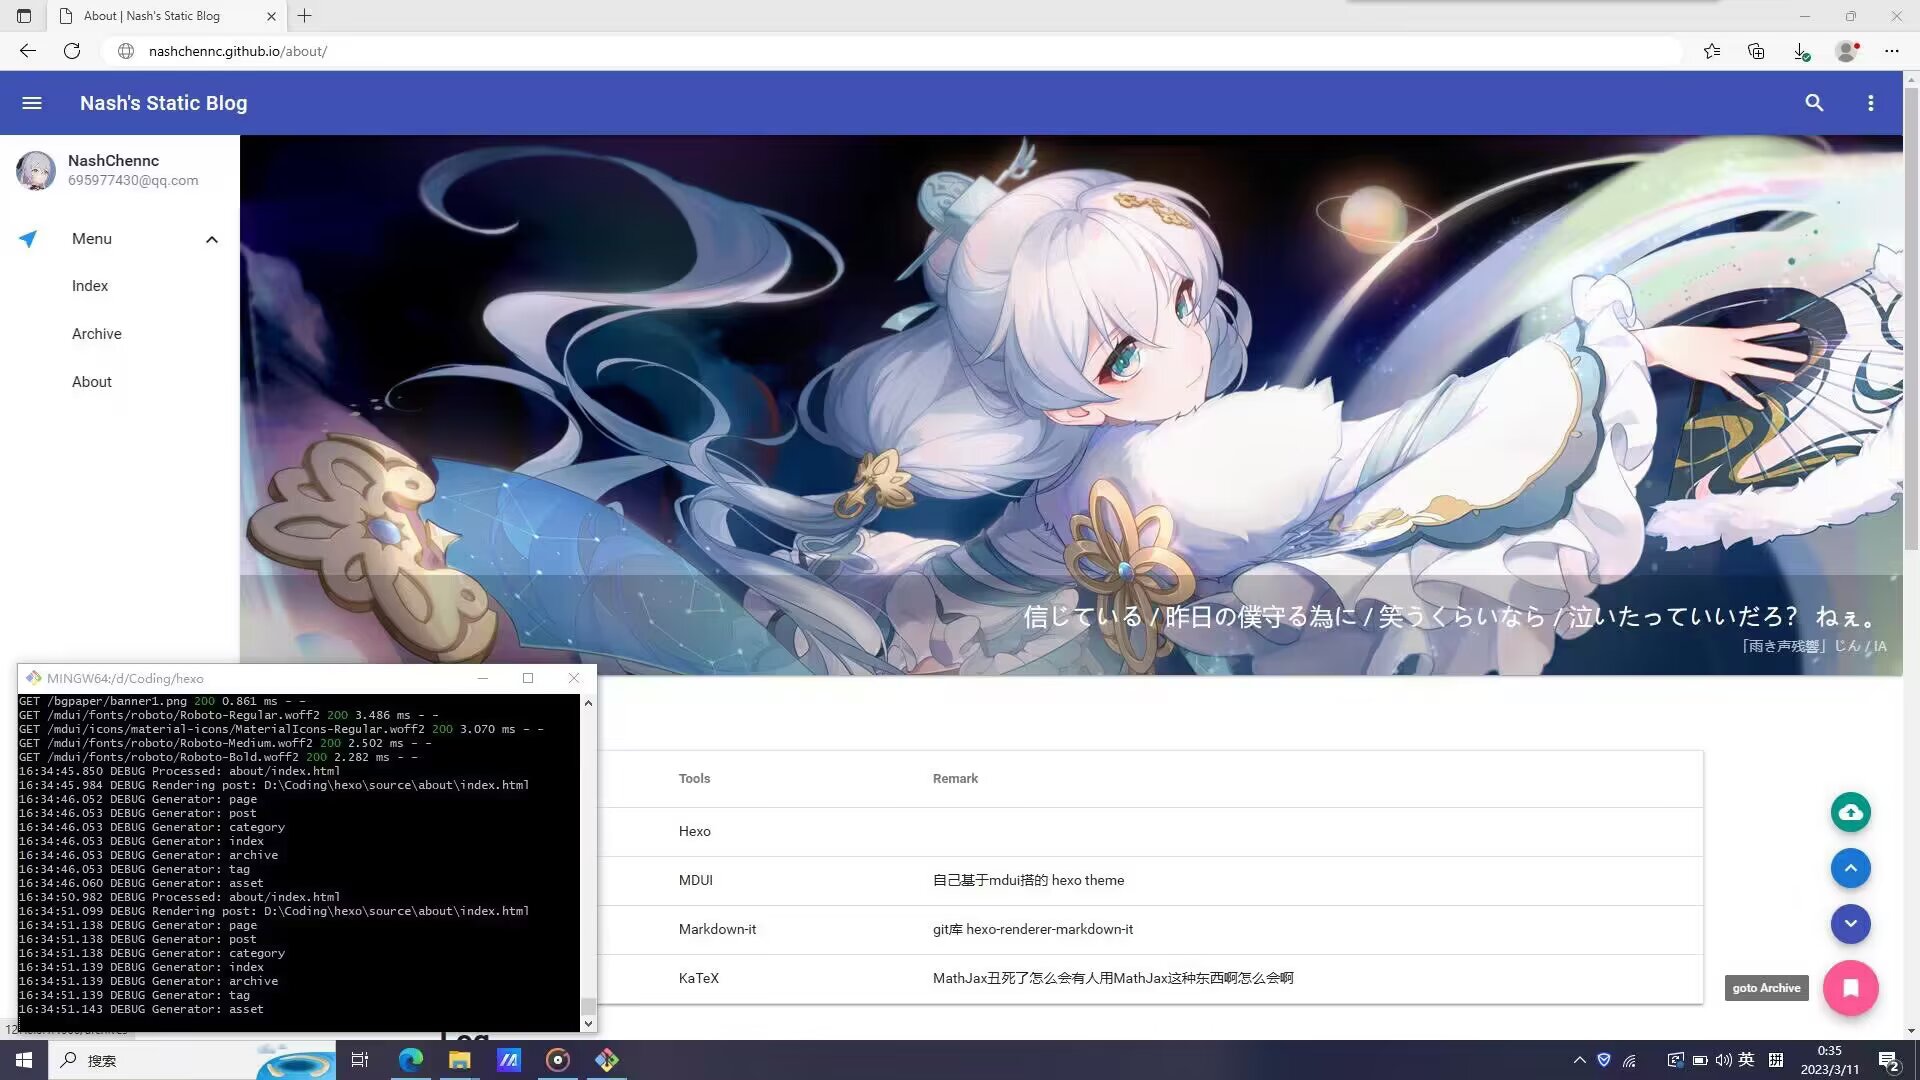Open the volume control in the system tray
This screenshot has width=1920, height=1080.
(x=1723, y=1060)
